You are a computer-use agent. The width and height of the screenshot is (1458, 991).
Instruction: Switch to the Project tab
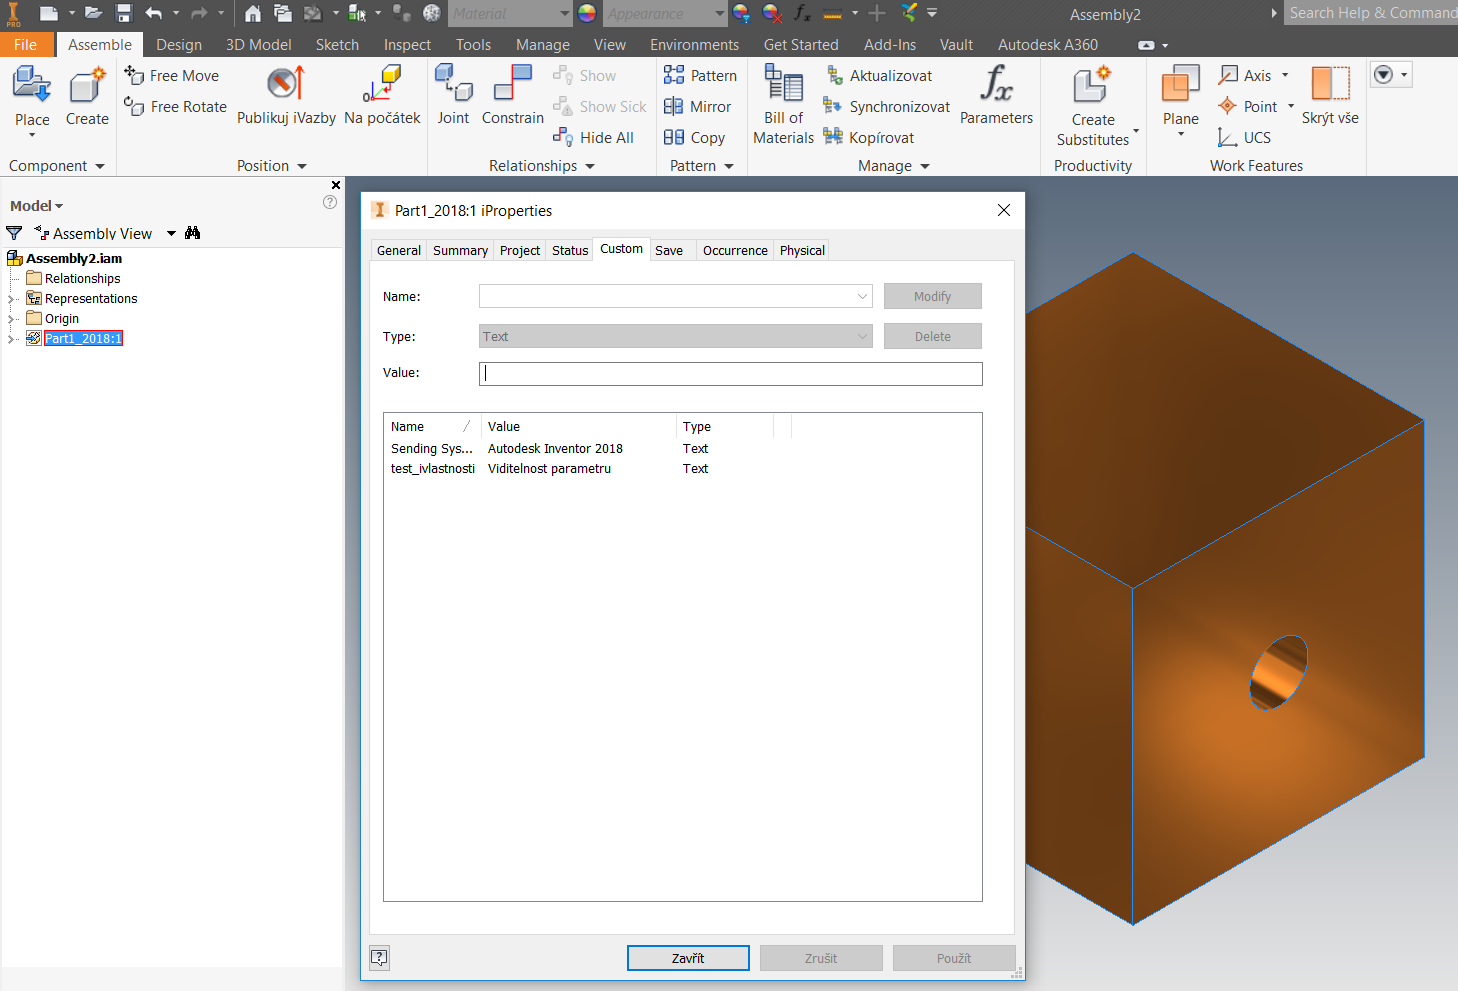coord(520,250)
